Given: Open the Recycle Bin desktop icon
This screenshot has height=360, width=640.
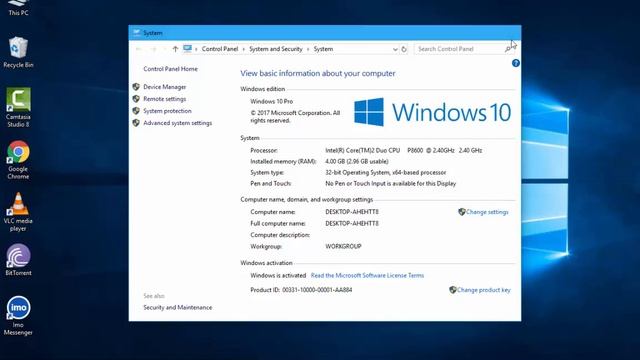Looking at the screenshot, I should pyautogui.click(x=18, y=52).
